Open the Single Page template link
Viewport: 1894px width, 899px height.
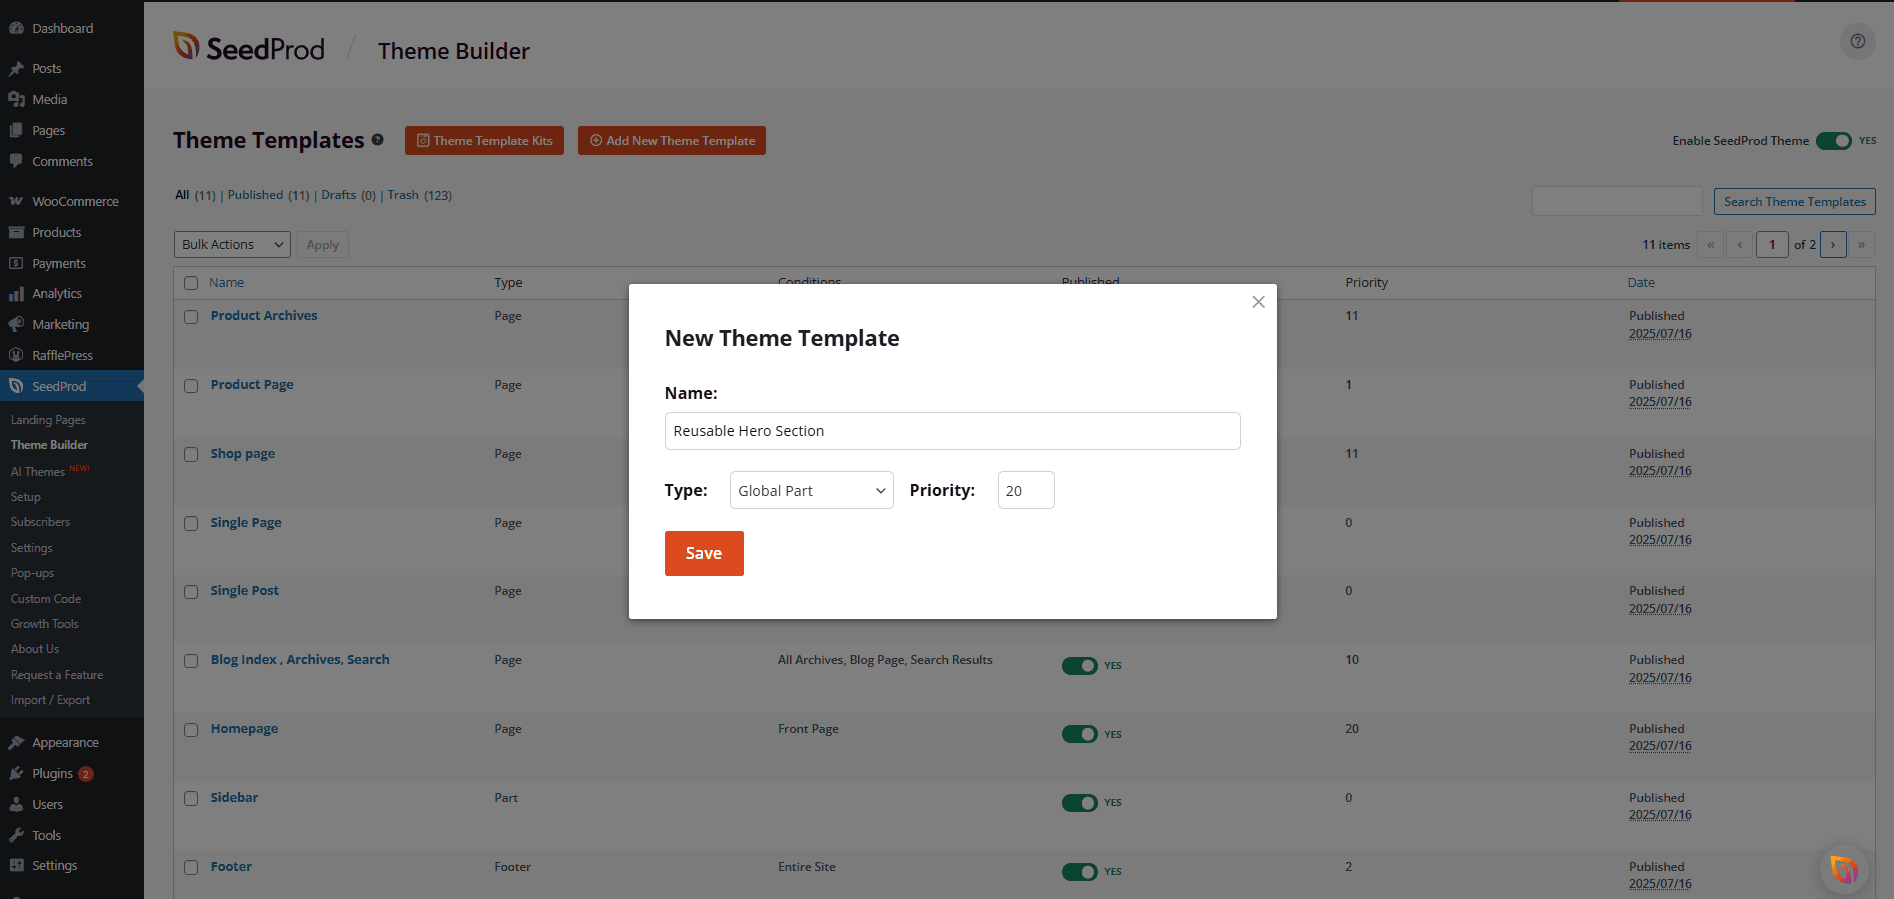click(246, 522)
